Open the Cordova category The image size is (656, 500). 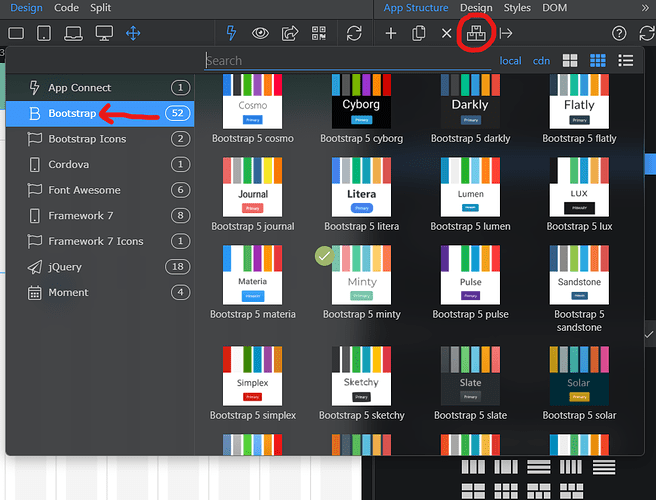pyautogui.click(x=100, y=164)
